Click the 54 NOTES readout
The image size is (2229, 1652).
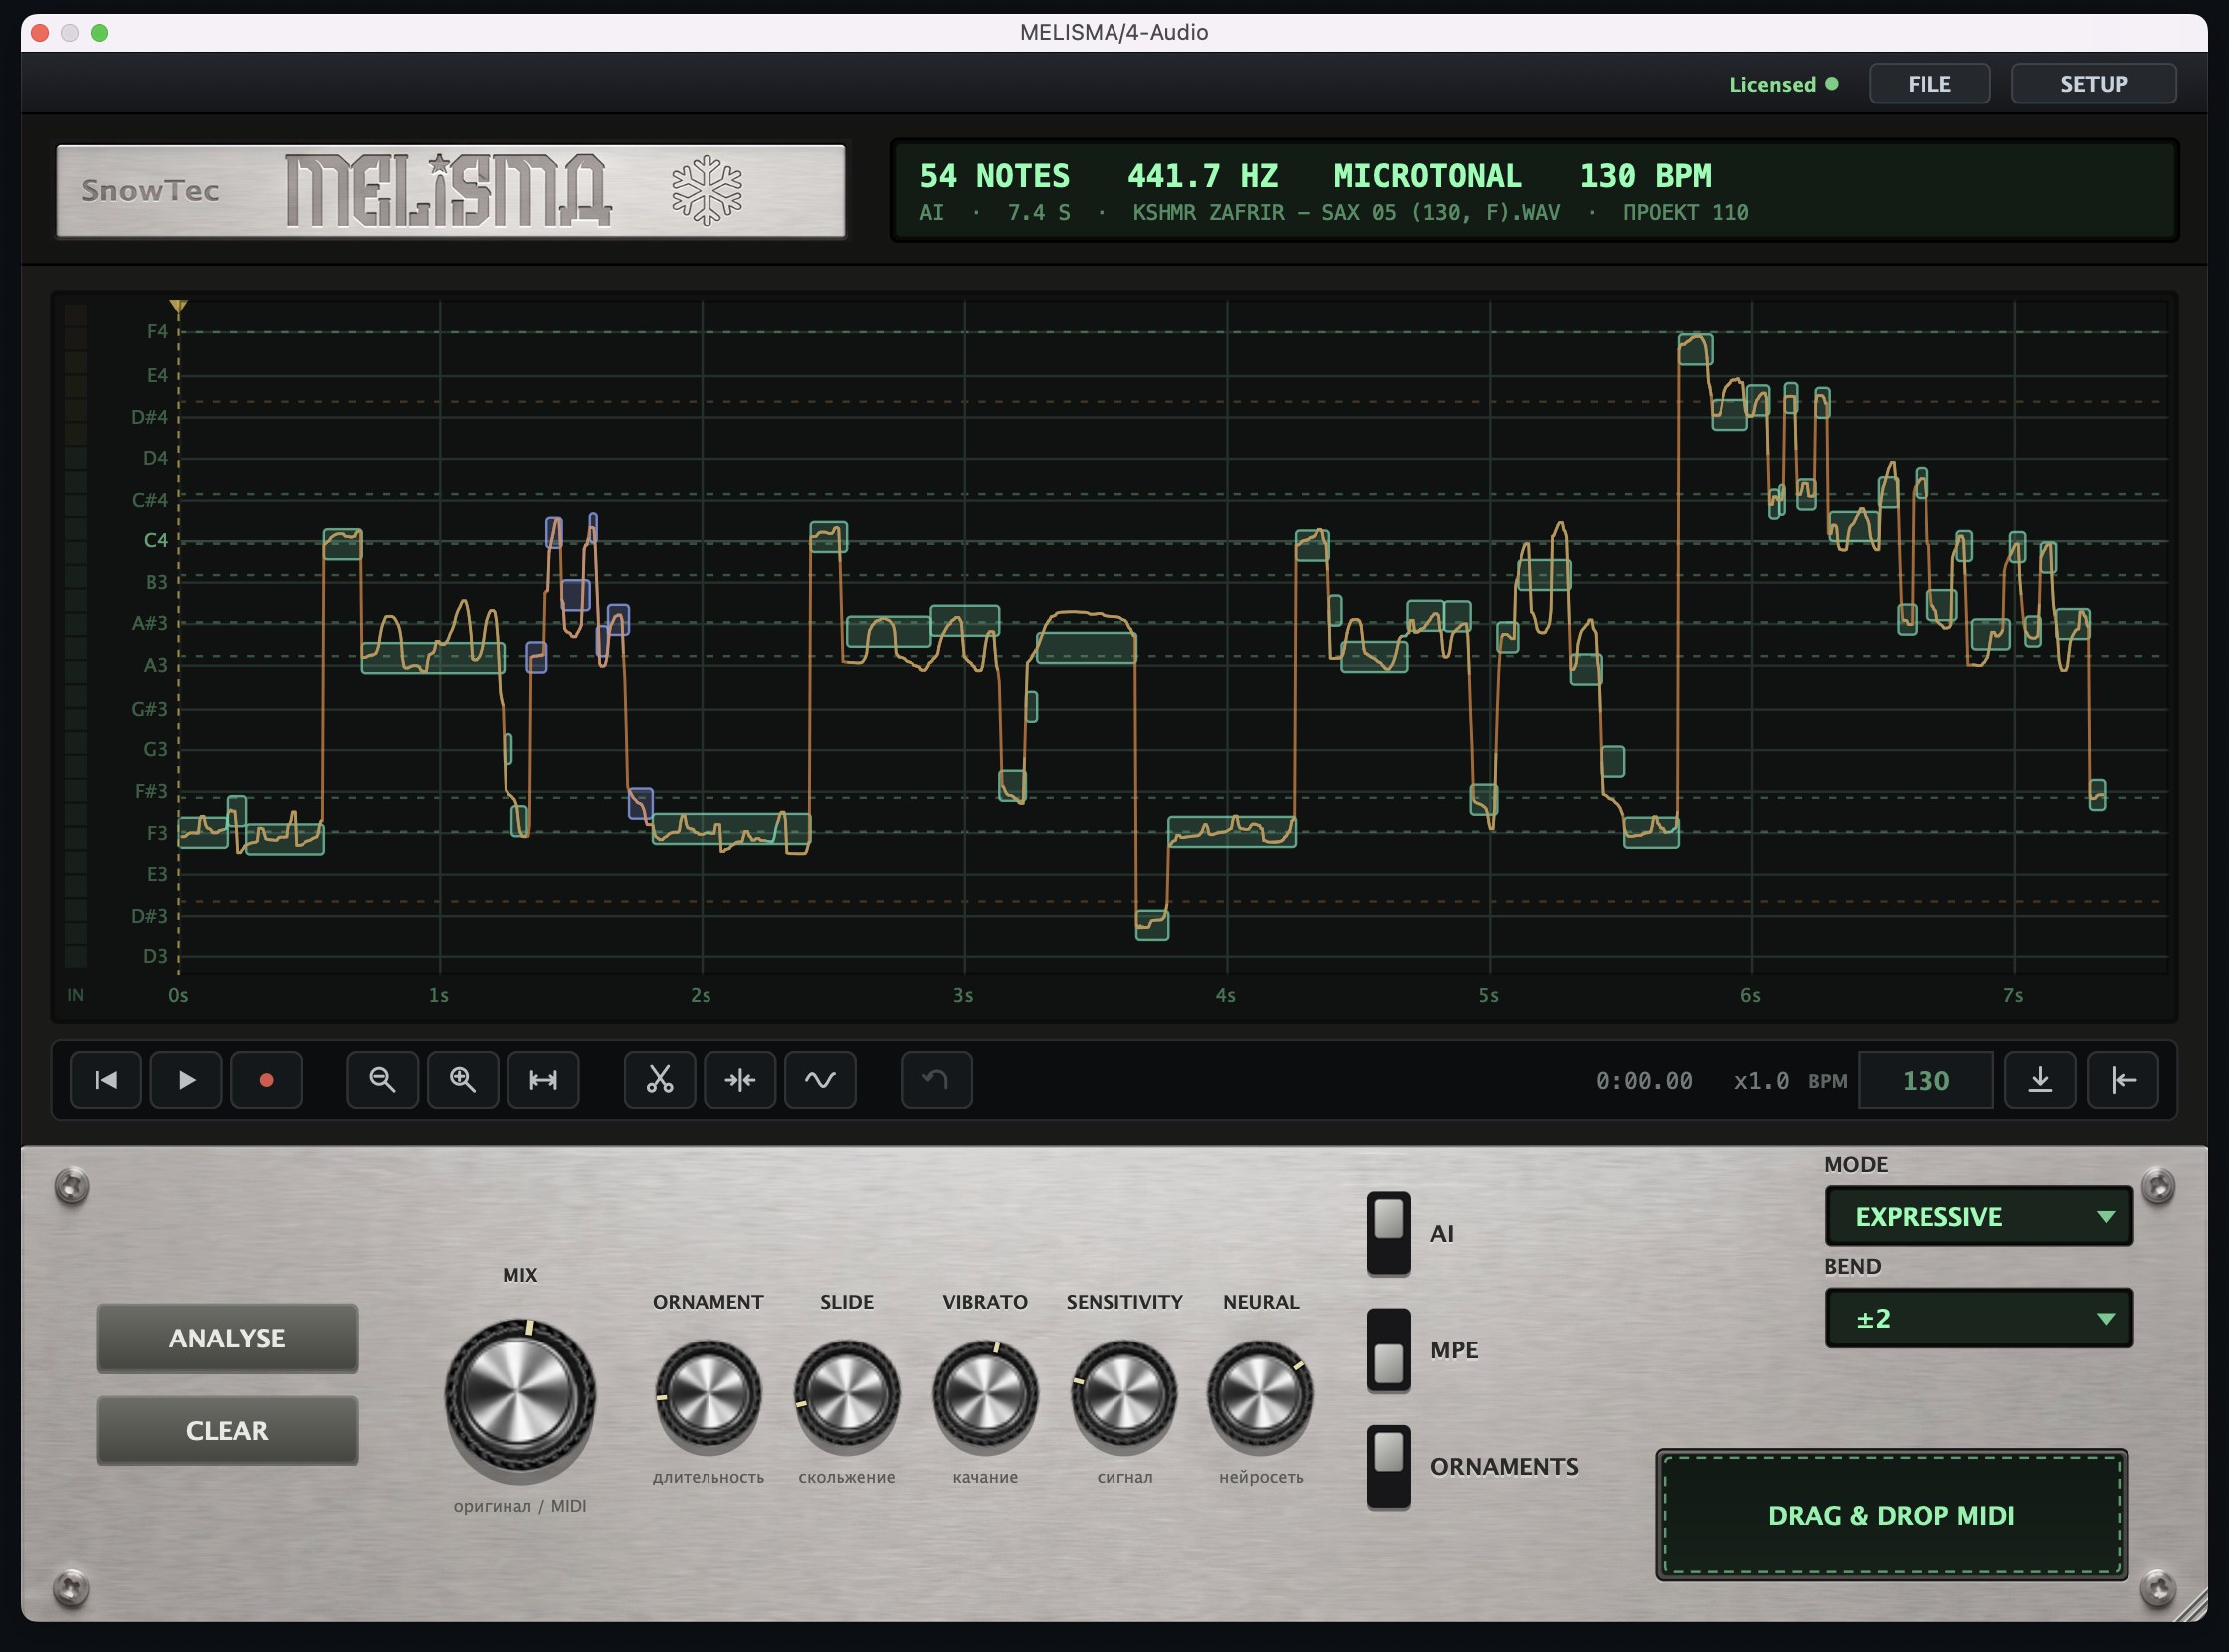coord(994,176)
